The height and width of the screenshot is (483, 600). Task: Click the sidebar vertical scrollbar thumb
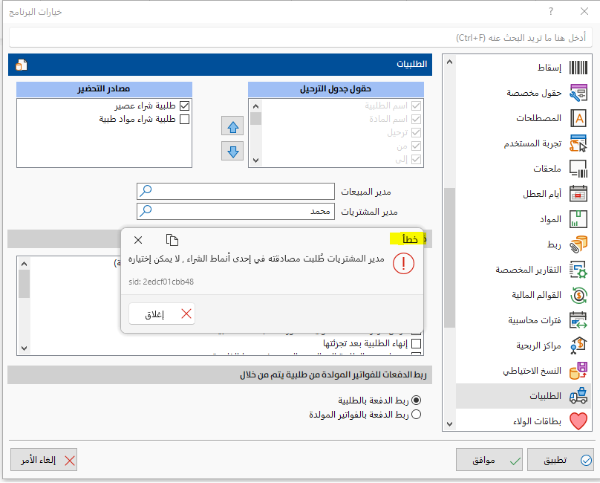click(449, 258)
